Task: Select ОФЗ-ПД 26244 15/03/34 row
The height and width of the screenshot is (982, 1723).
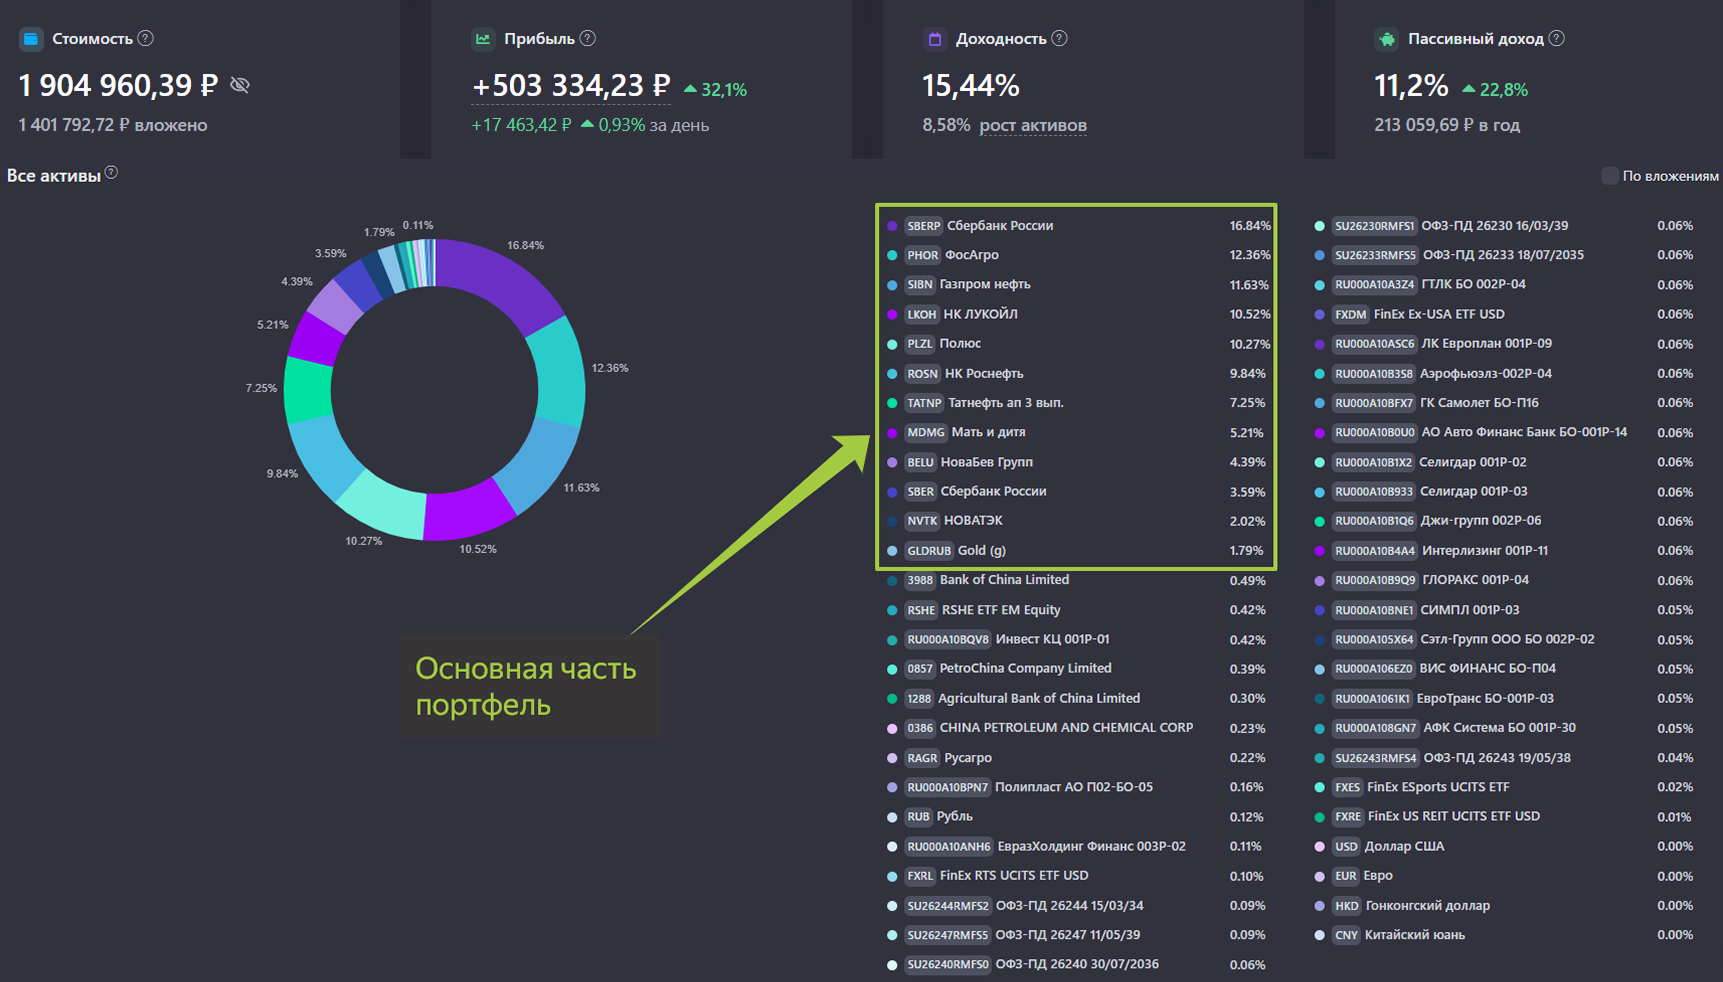Action: tap(1078, 906)
